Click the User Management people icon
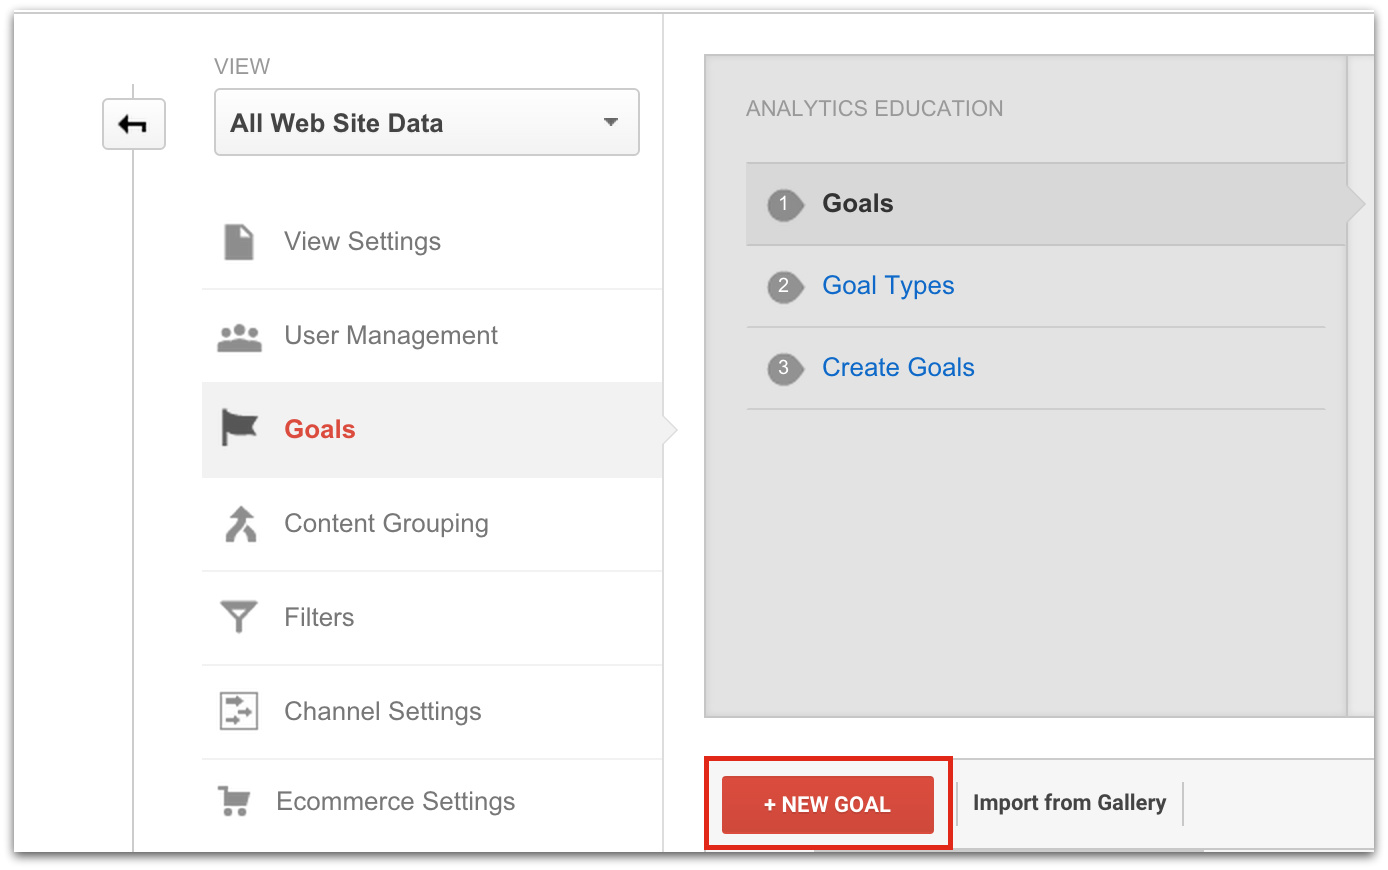The image size is (1388, 870). coord(239,337)
